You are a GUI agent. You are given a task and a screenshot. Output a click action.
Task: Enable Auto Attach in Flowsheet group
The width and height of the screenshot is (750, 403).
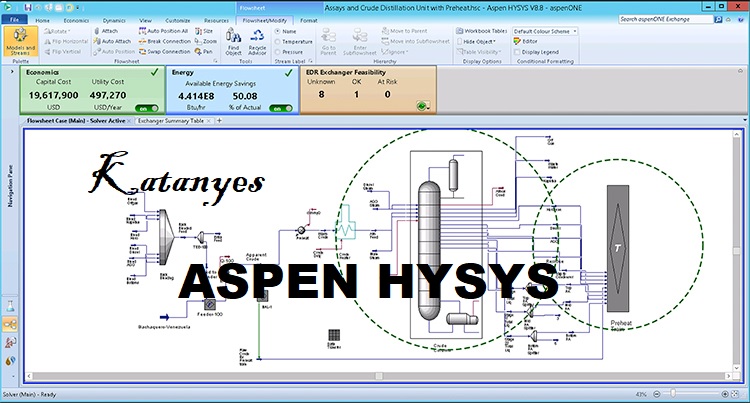[x=112, y=42]
